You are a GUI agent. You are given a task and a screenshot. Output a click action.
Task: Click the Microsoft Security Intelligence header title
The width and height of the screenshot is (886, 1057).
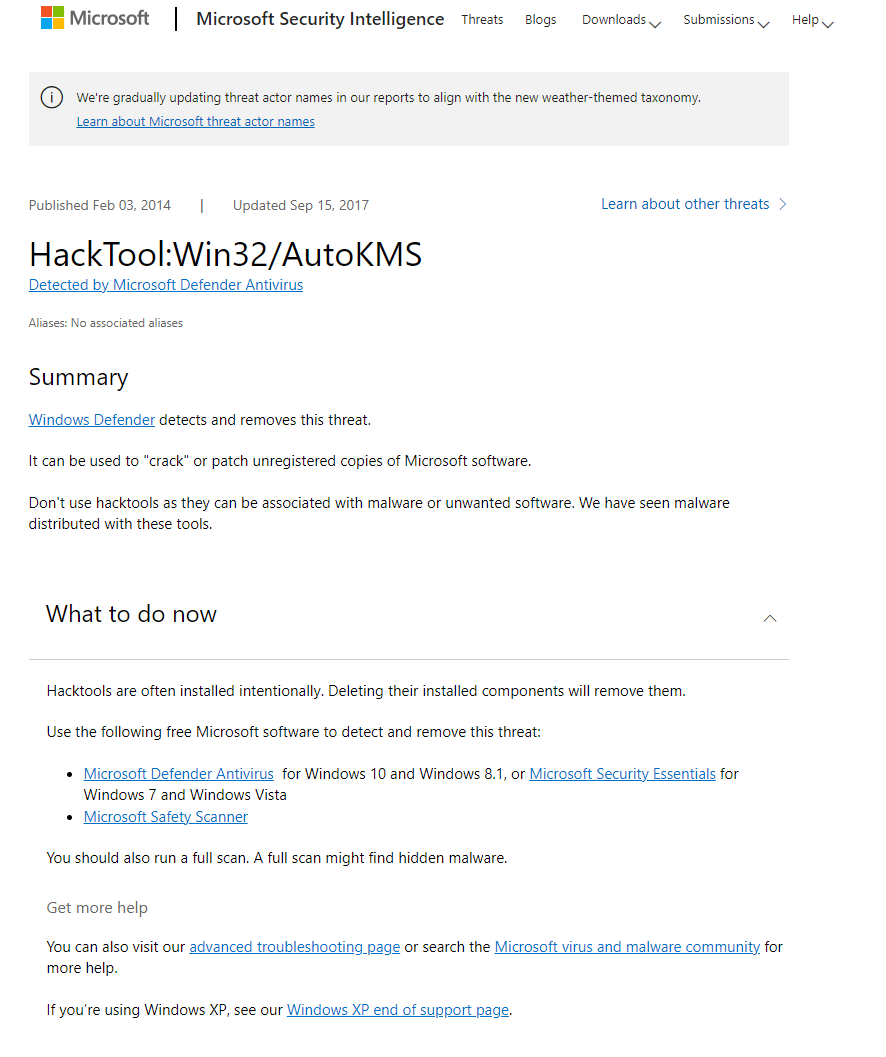coord(319,18)
